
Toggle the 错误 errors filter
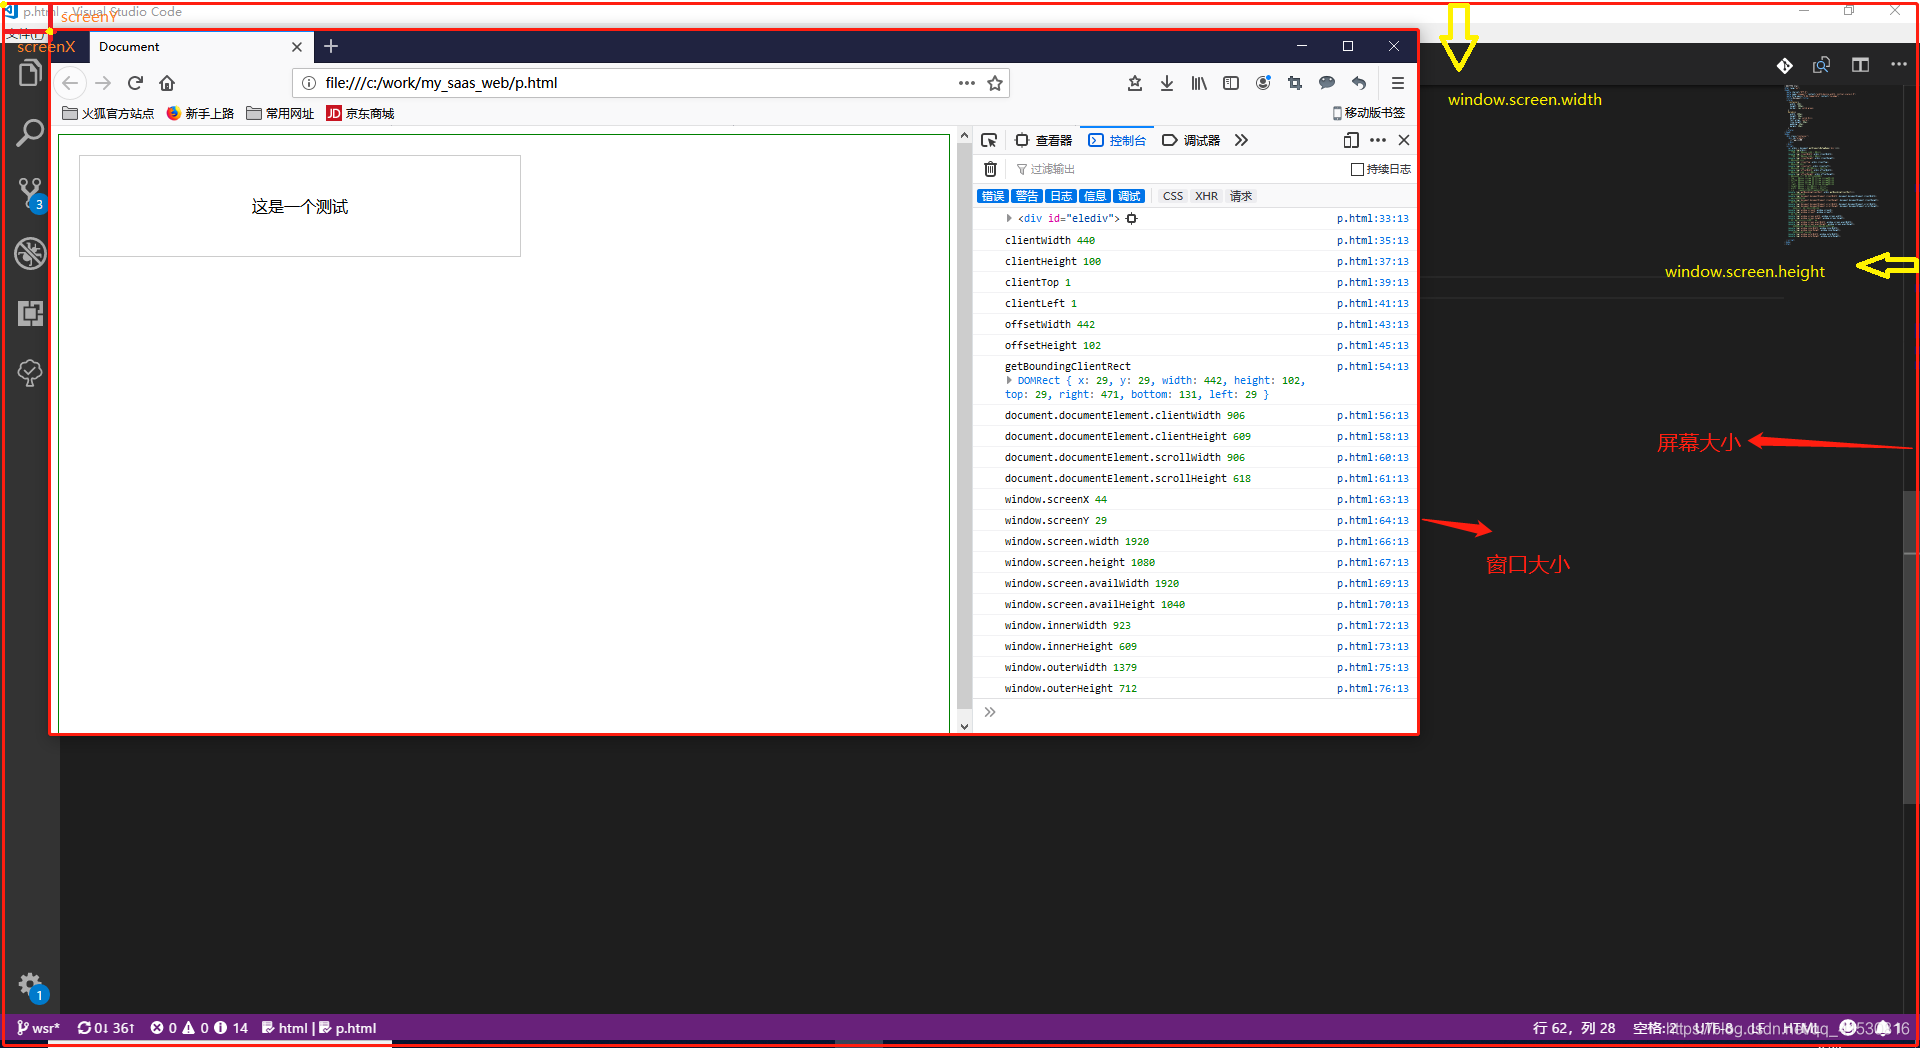pyautogui.click(x=992, y=196)
